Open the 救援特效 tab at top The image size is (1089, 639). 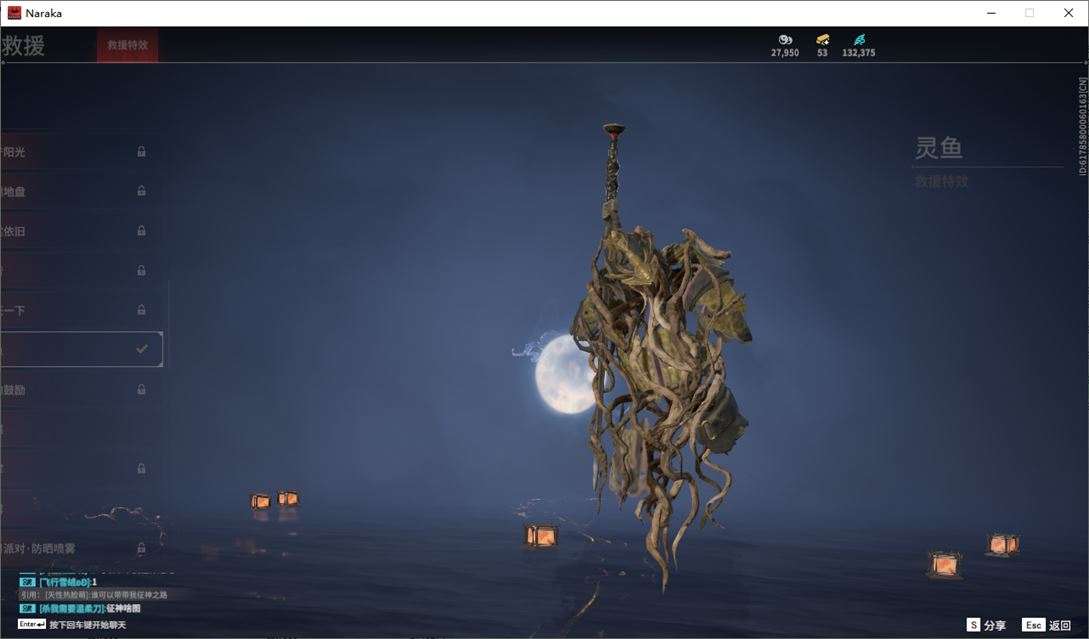pyautogui.click(x=127, y=45)
